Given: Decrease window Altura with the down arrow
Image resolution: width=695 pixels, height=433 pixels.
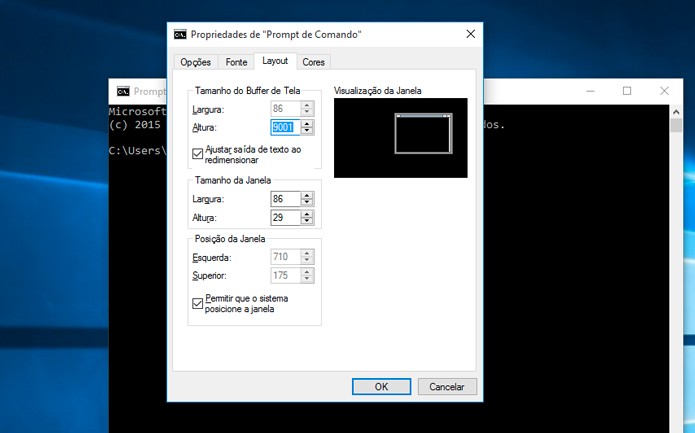Looking at the screenshot, I should coord(307,221).
